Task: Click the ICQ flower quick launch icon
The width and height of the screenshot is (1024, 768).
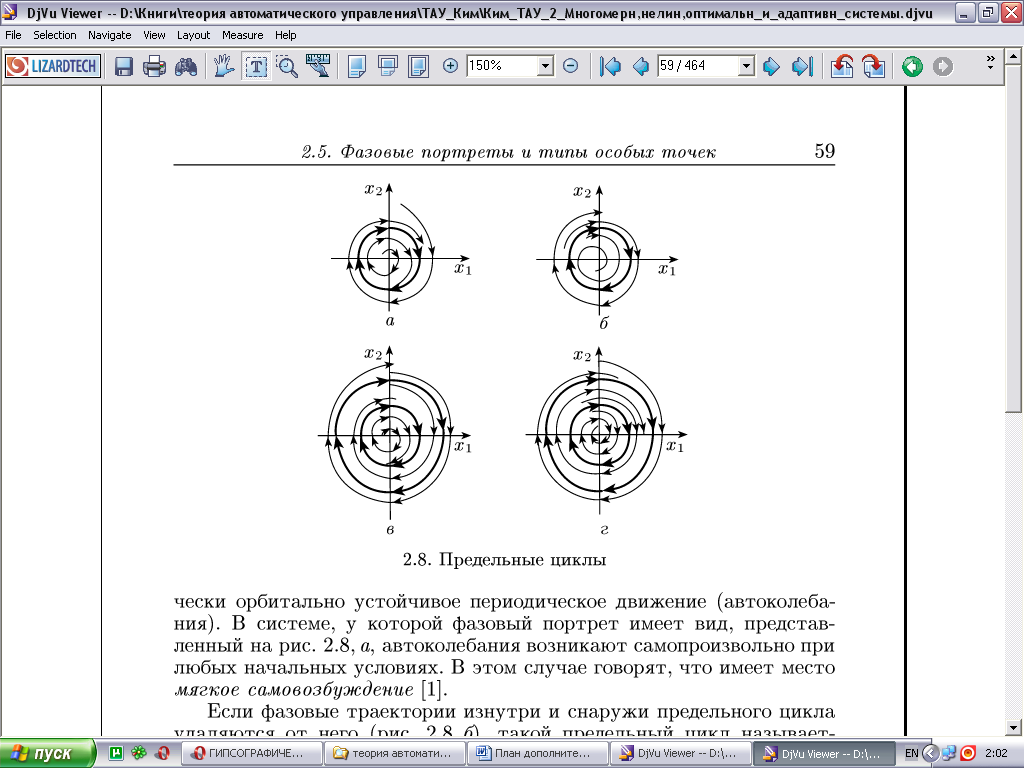Action: click(x=139, y=753)
